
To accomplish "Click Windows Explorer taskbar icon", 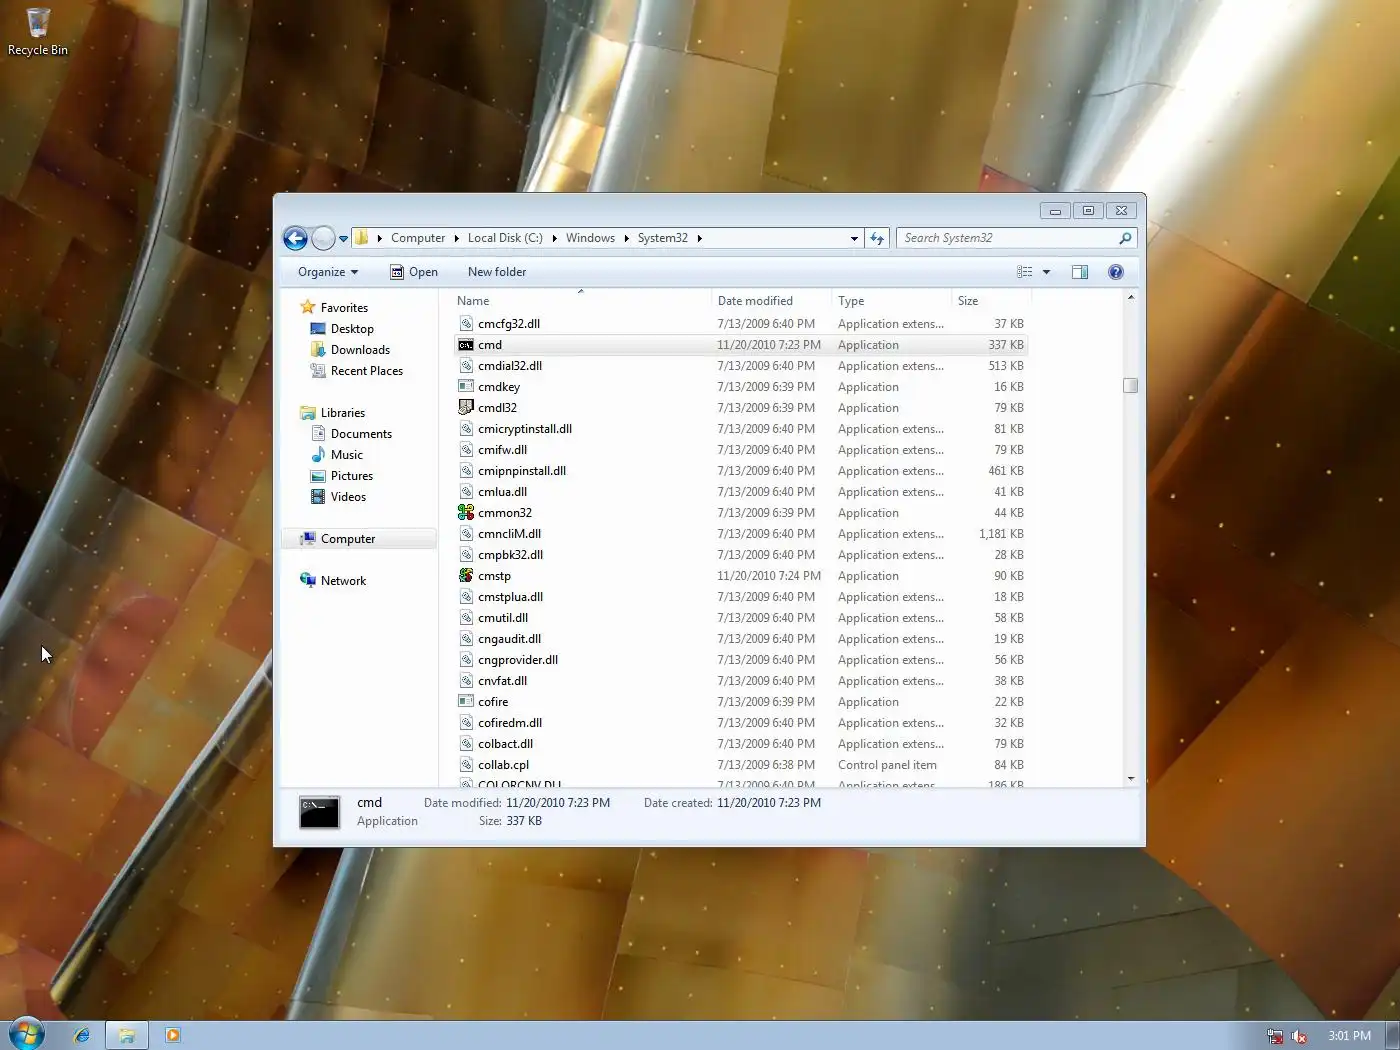I will tap(127, 1036).
